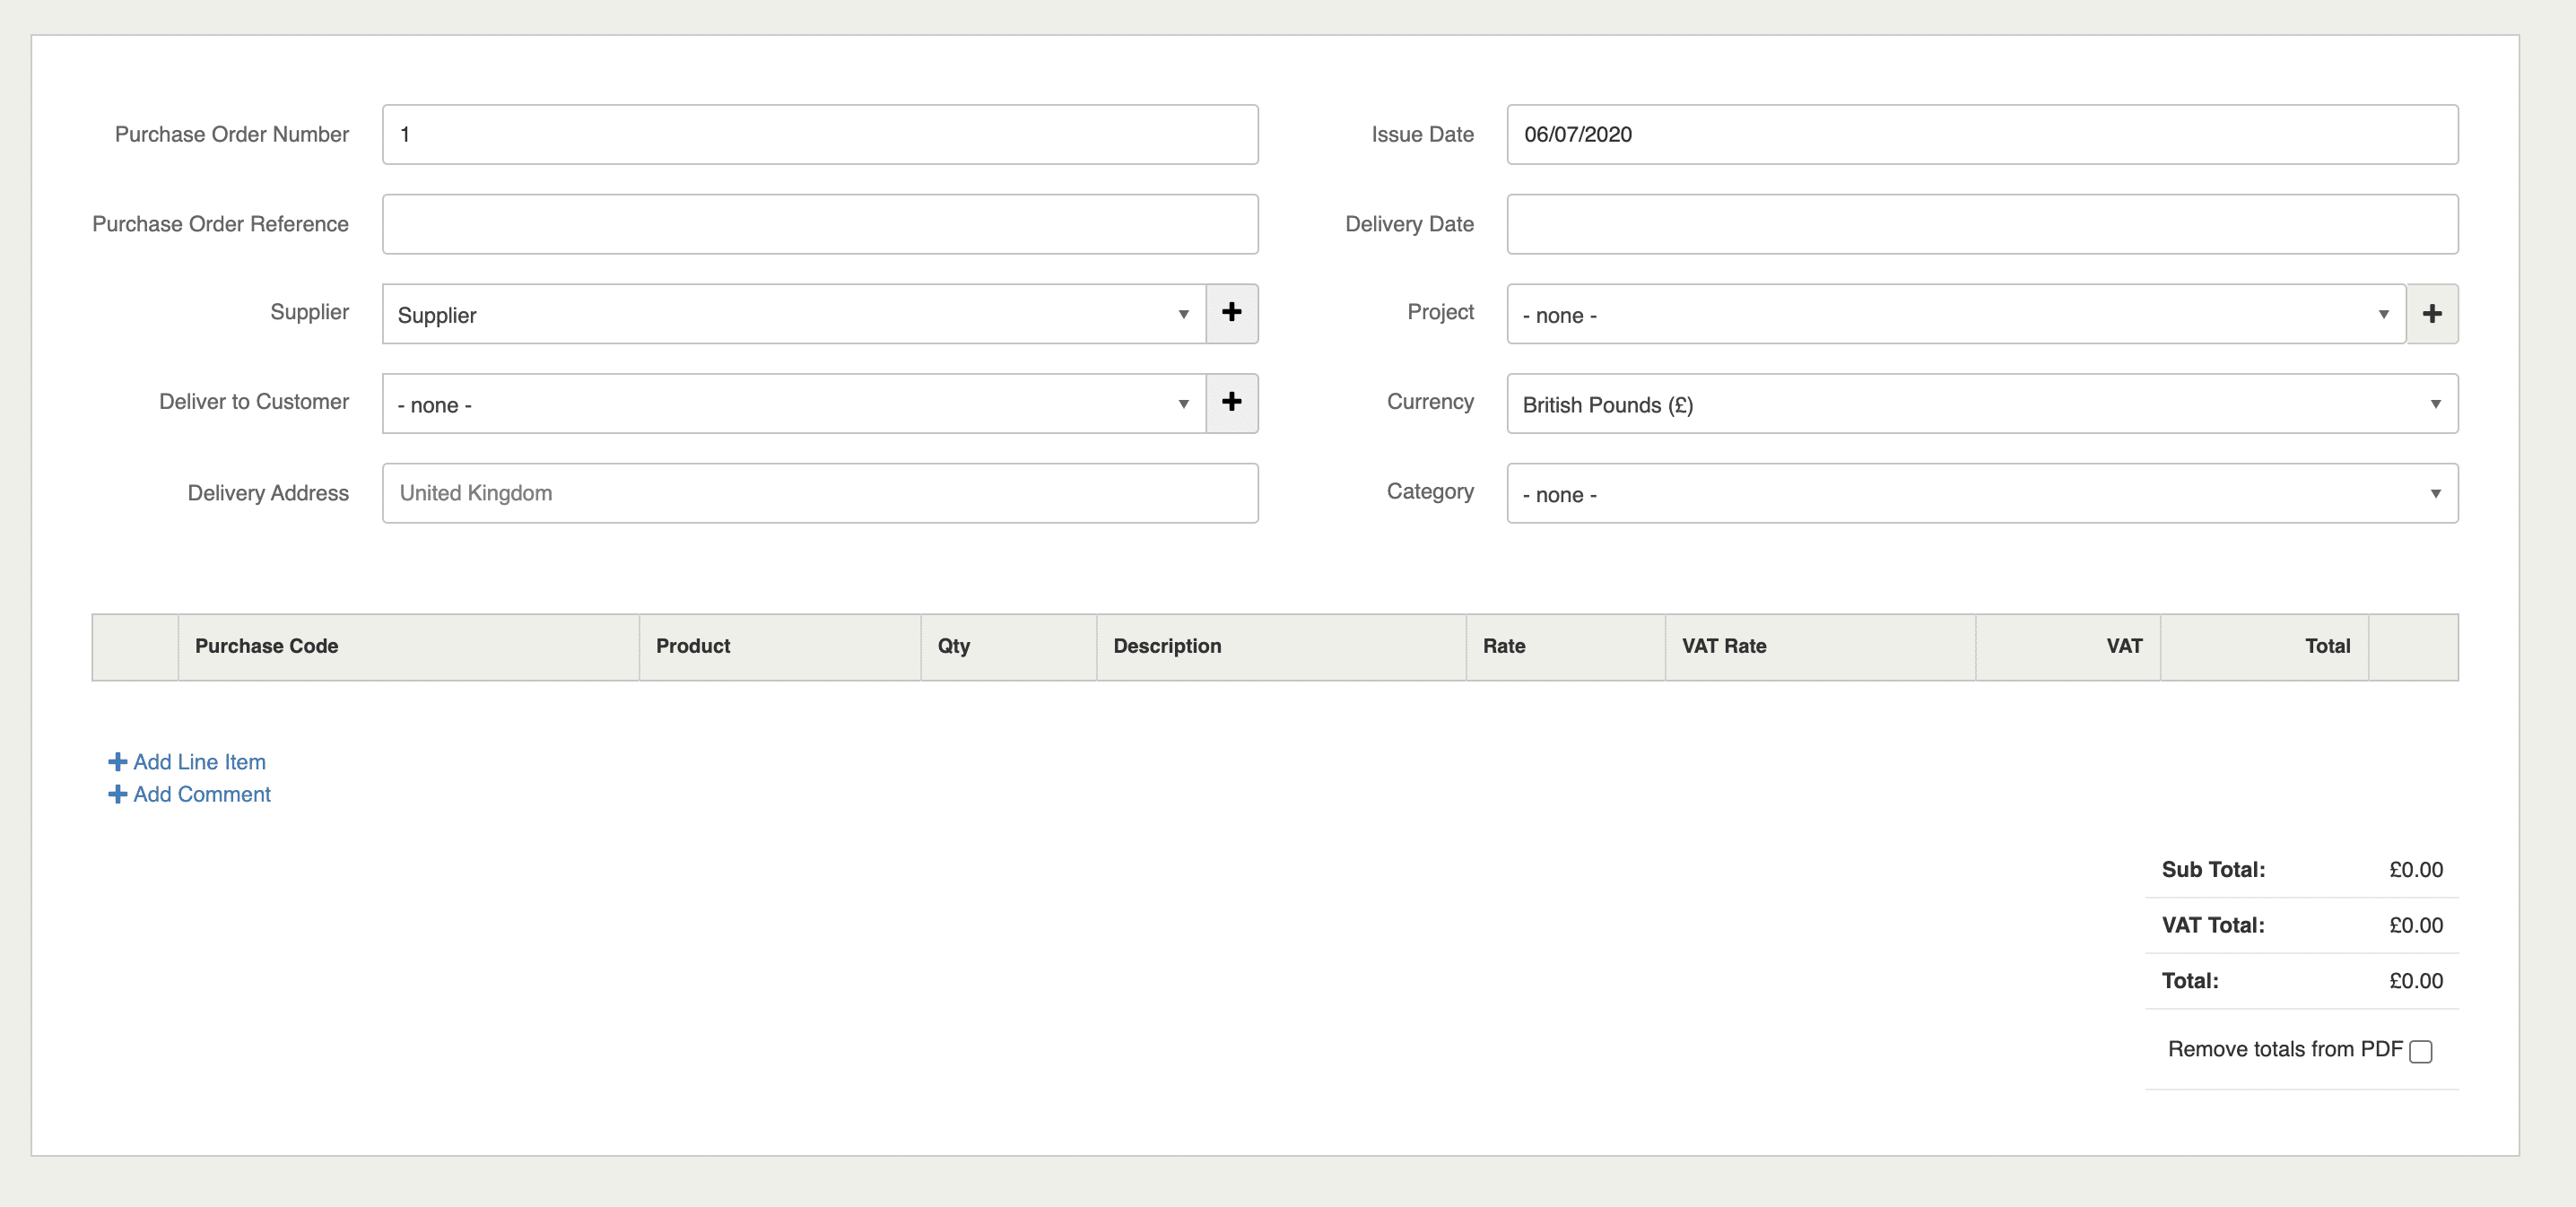
Task: Click Add Comment link
Action: click(x=201, y=794)
